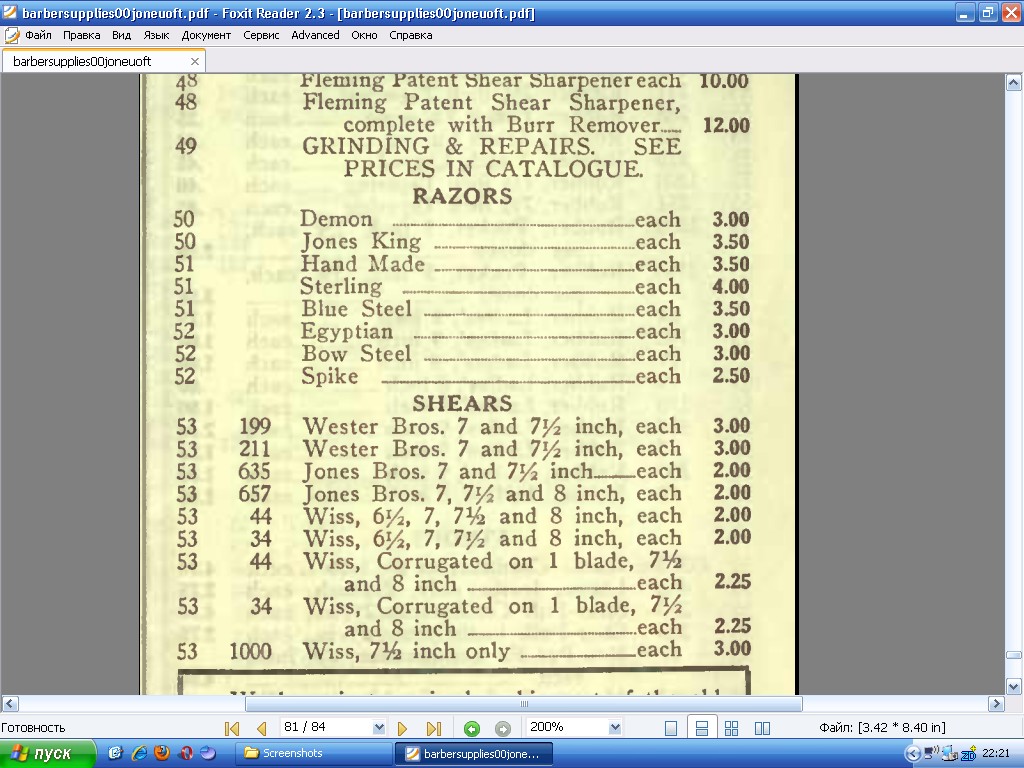The width and height of the screenshot is (1024, 768).
Task: Click the previous page arrow
Action: coord(262,729)
